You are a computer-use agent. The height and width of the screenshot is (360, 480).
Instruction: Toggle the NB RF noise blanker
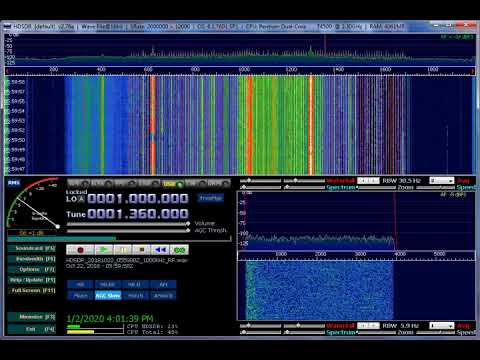pyautogui.click(x=108, y=284)
